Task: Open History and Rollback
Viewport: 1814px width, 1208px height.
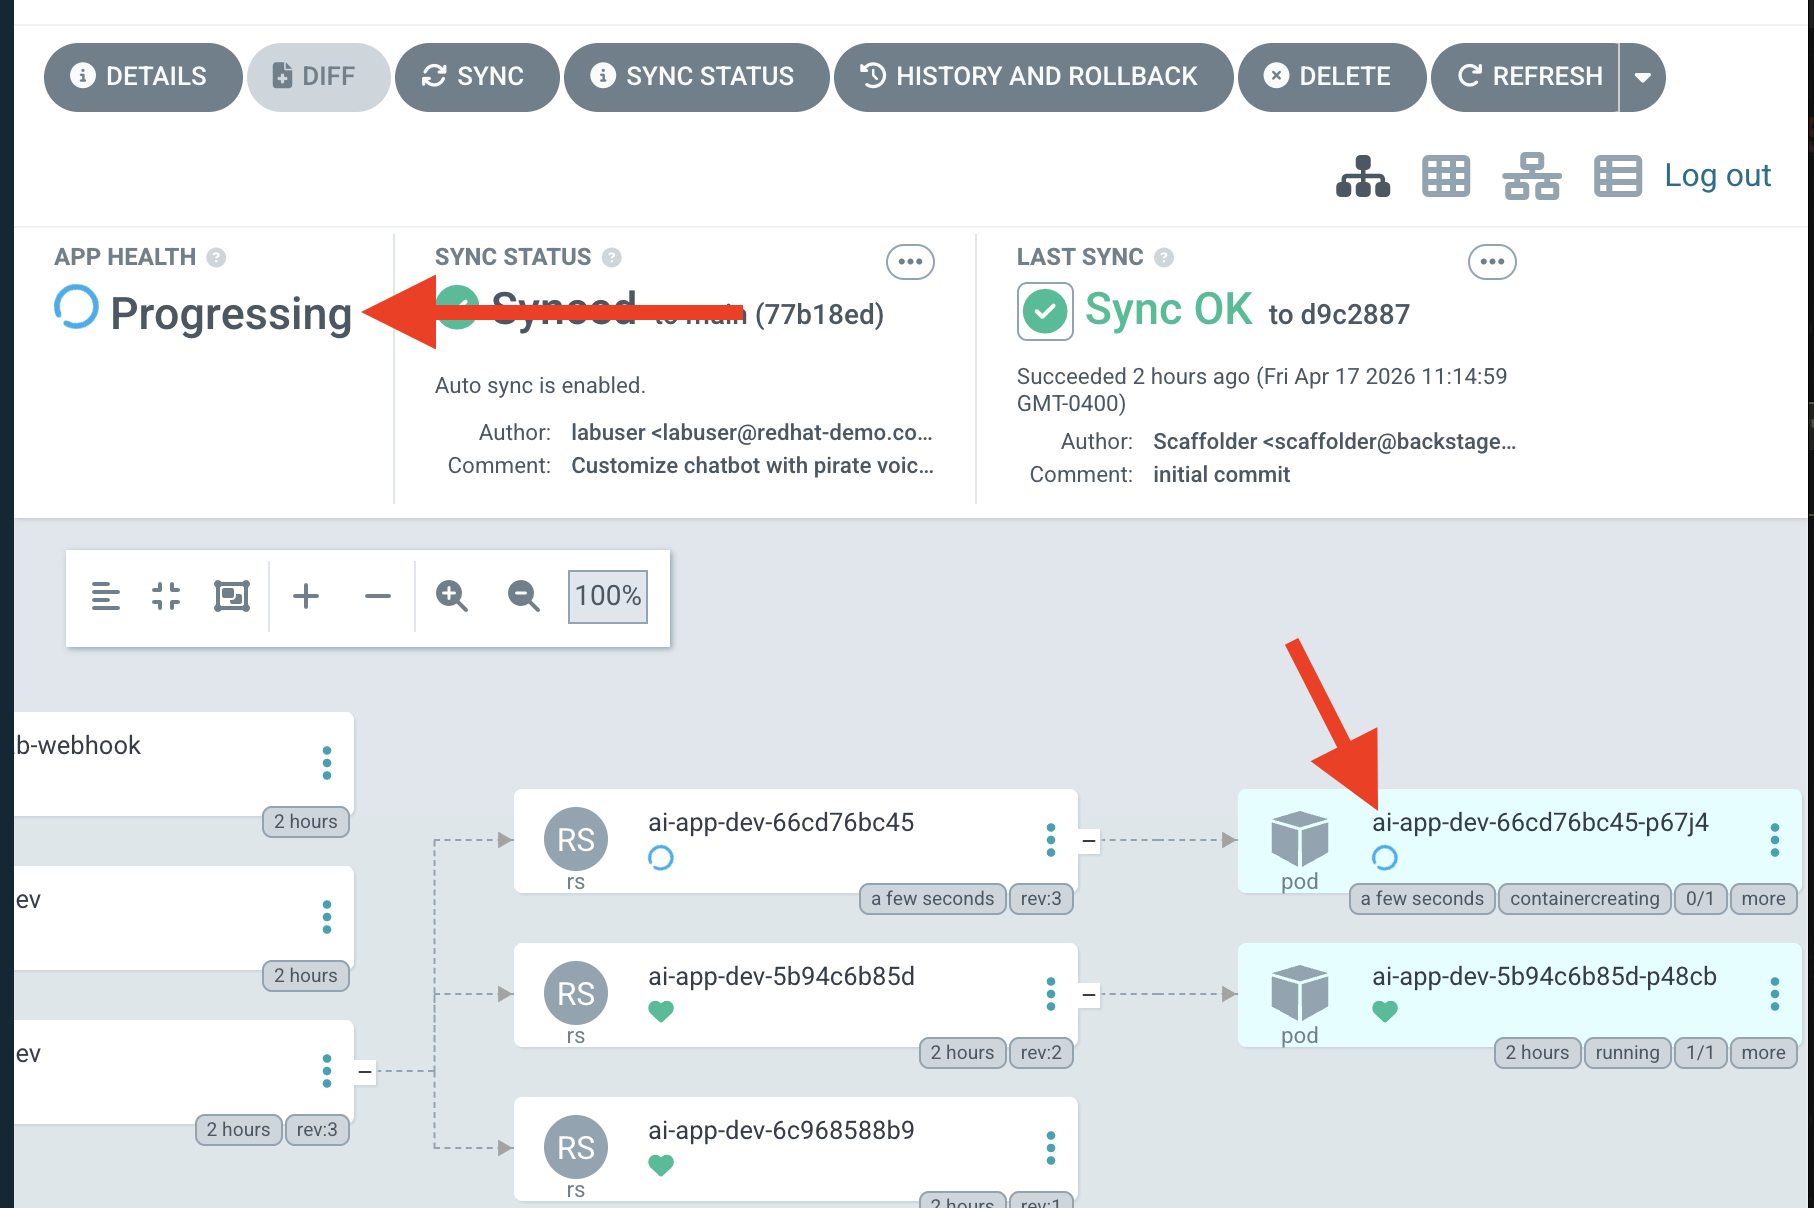Action: coord(1032,77)
